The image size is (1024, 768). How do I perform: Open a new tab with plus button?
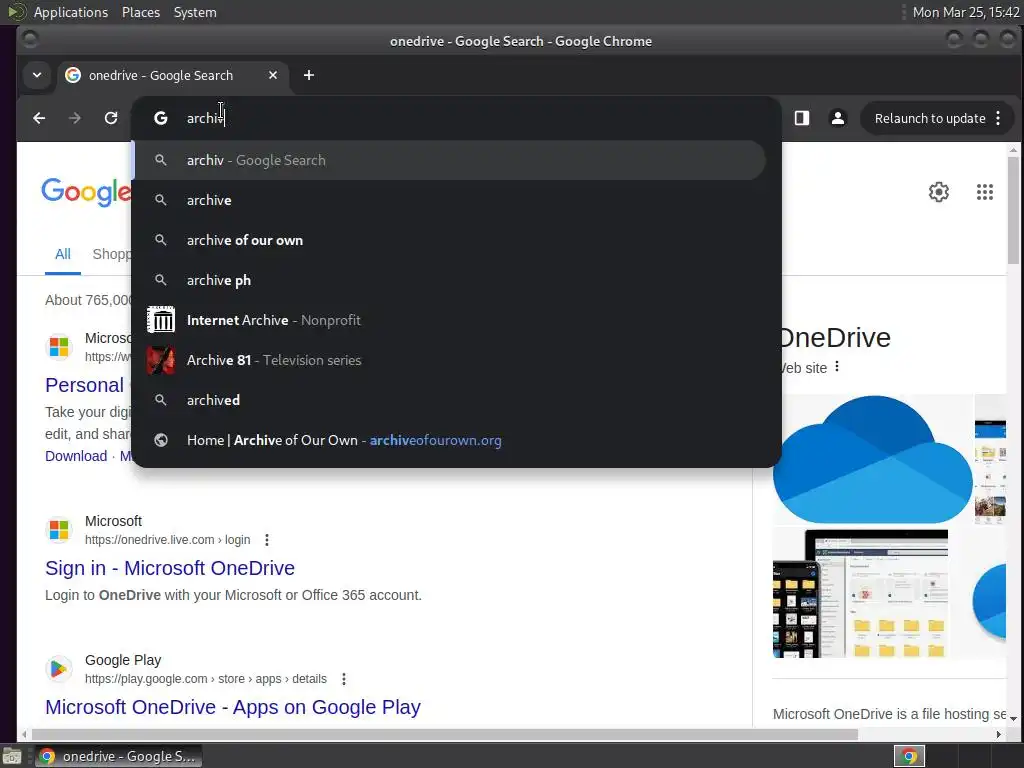pos(309,75)
